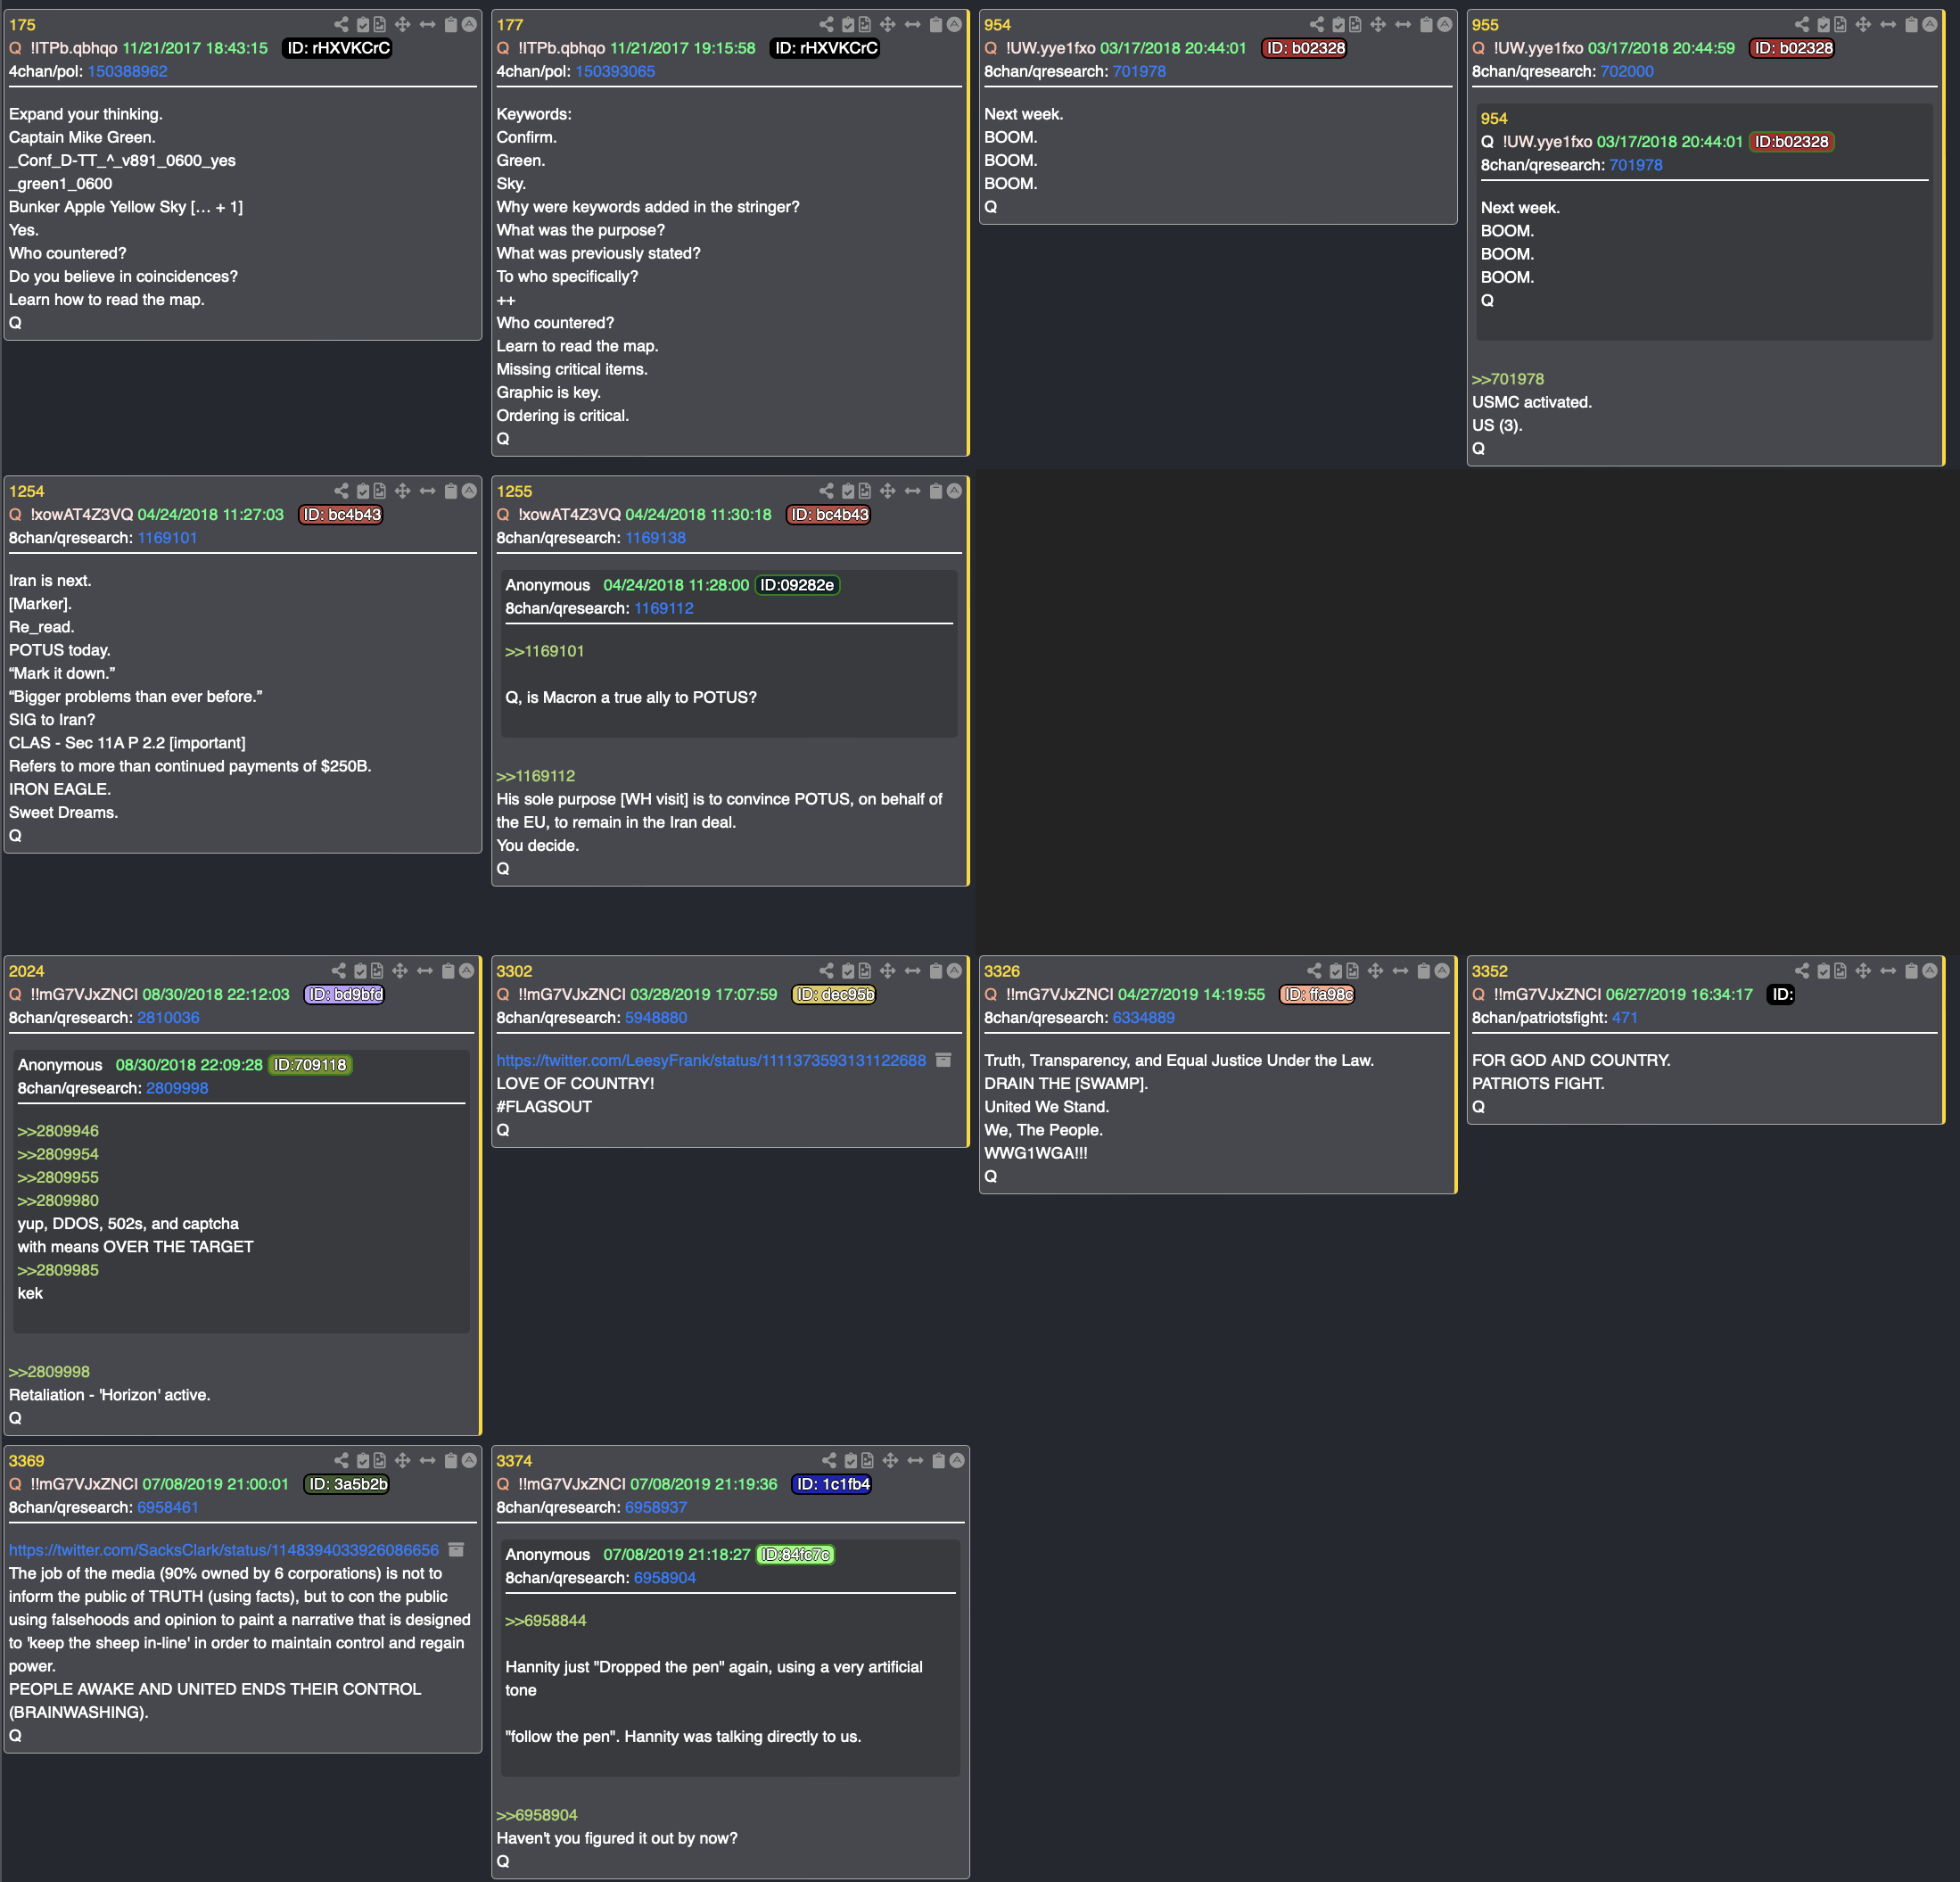Click the image file icon on post 175
Screen dimensions: 1960x1882
[x=380, y=24]
